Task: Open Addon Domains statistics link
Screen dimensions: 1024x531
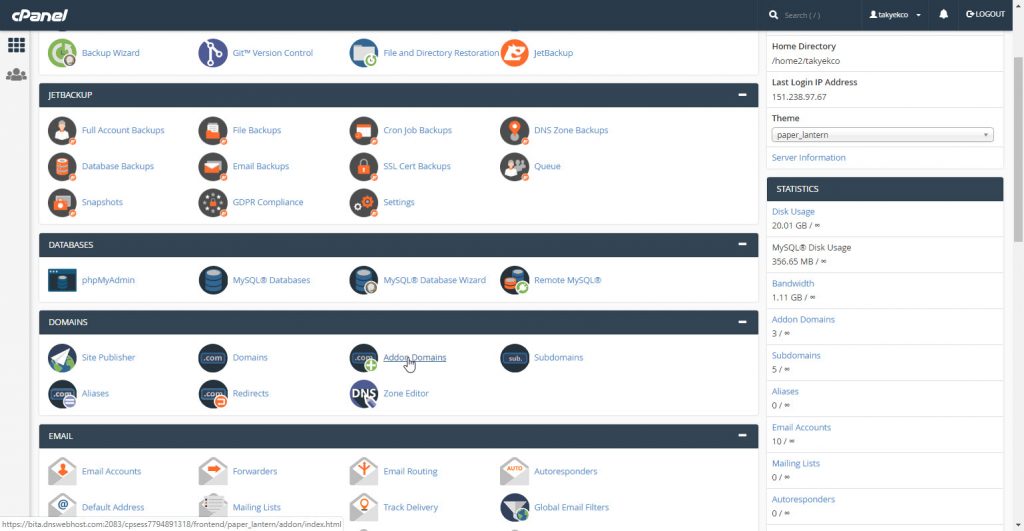Action: (803, 320)
